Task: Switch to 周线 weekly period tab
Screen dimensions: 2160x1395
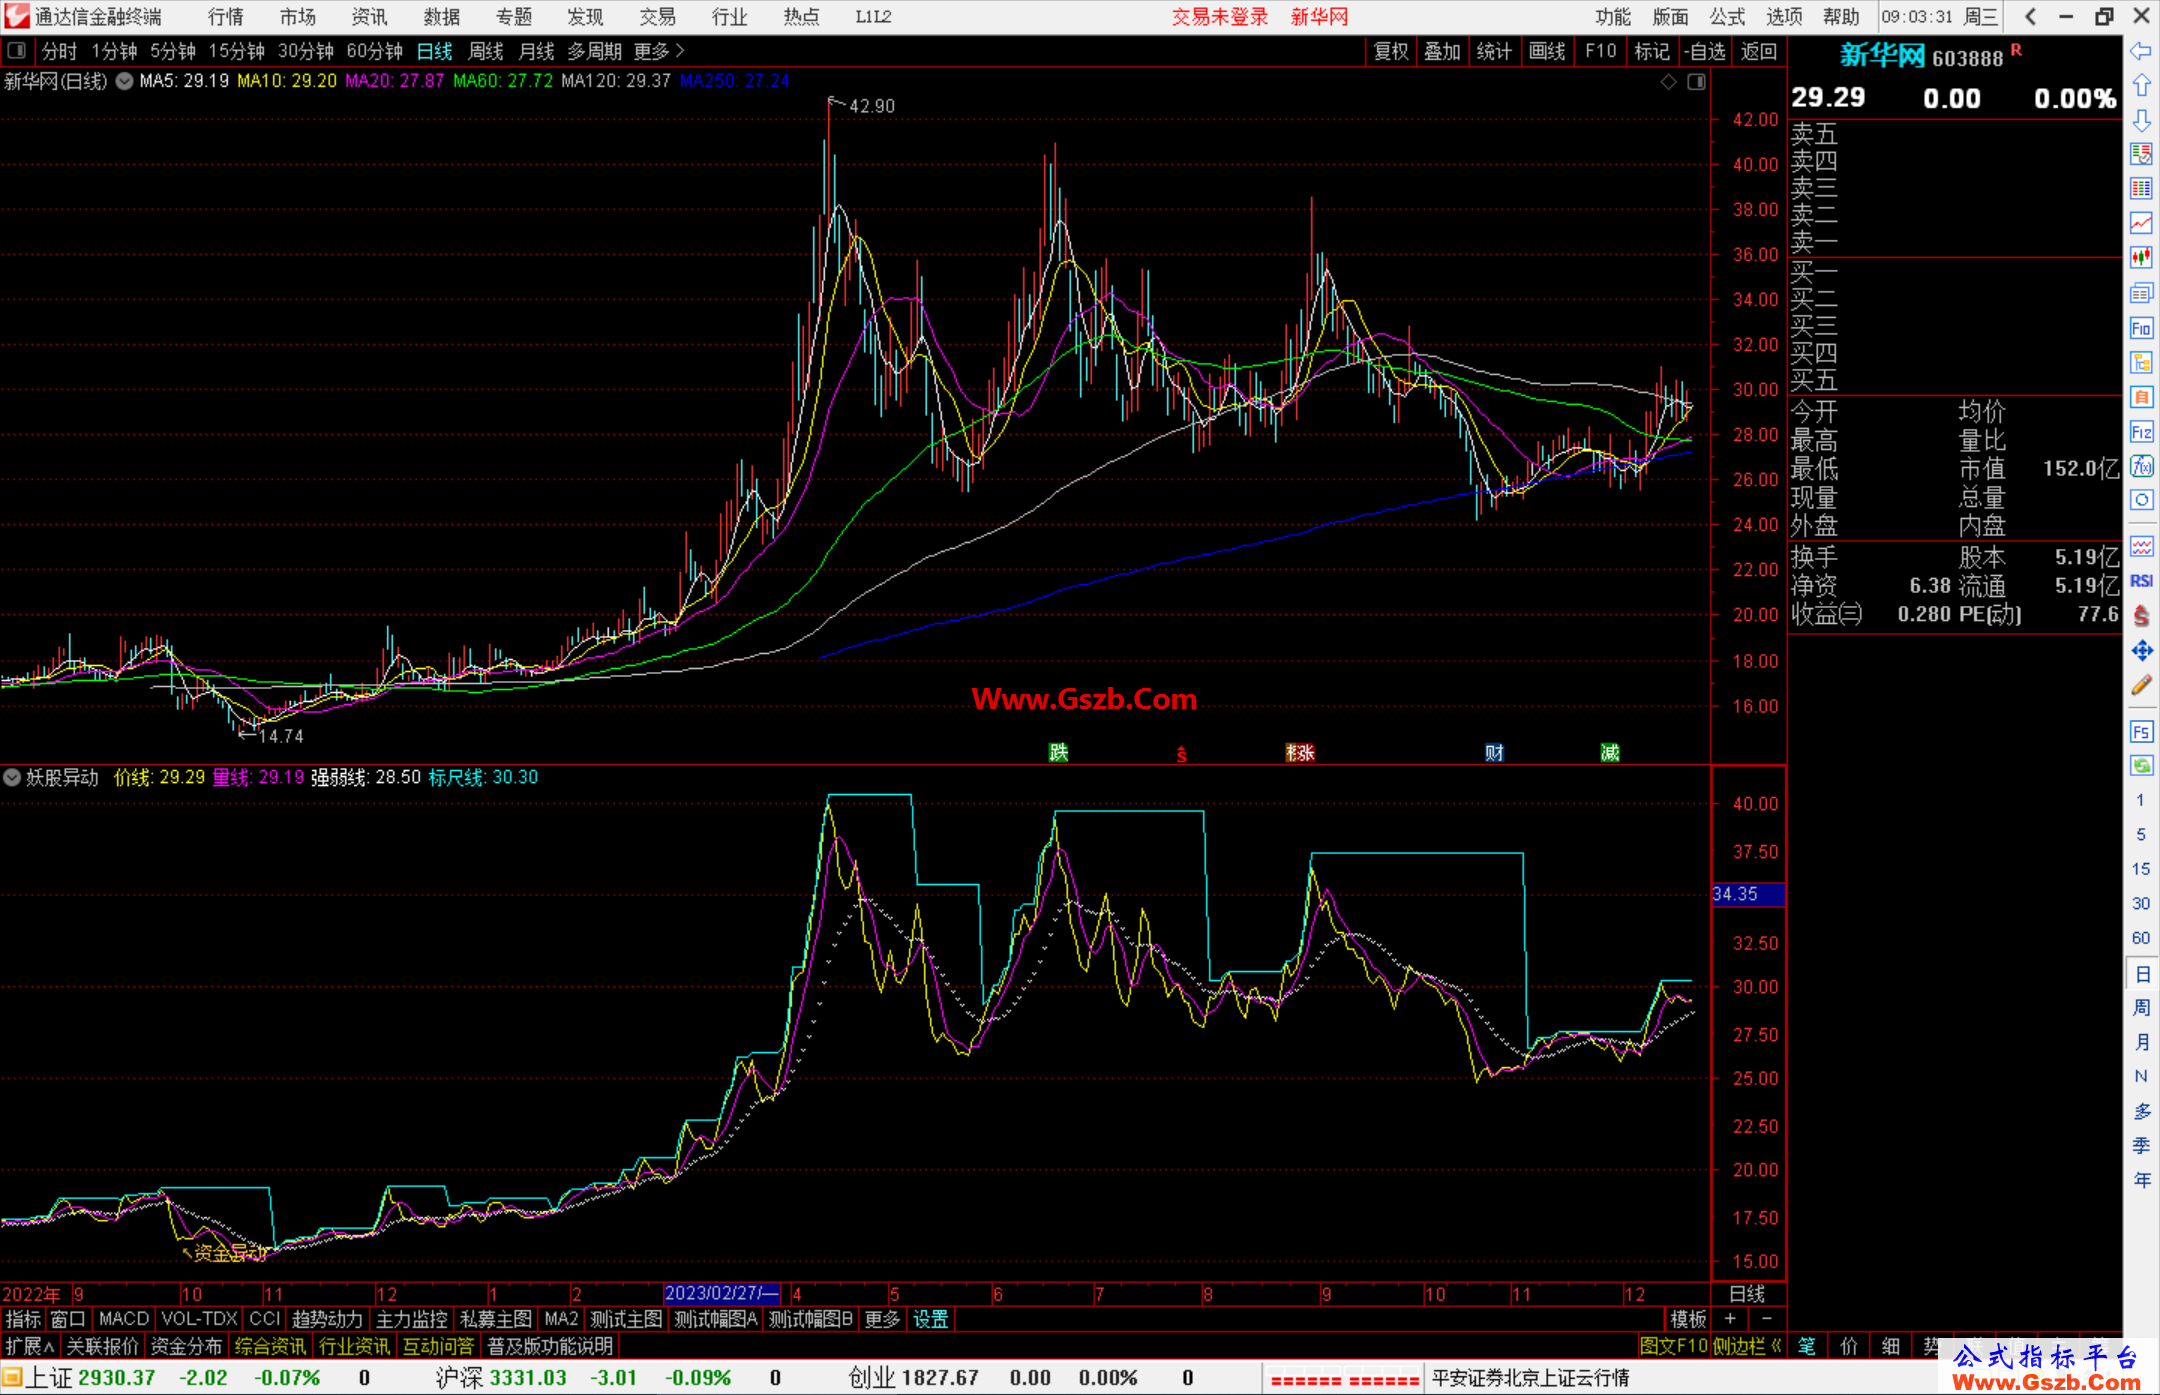Action: click(x=486, y=51)
